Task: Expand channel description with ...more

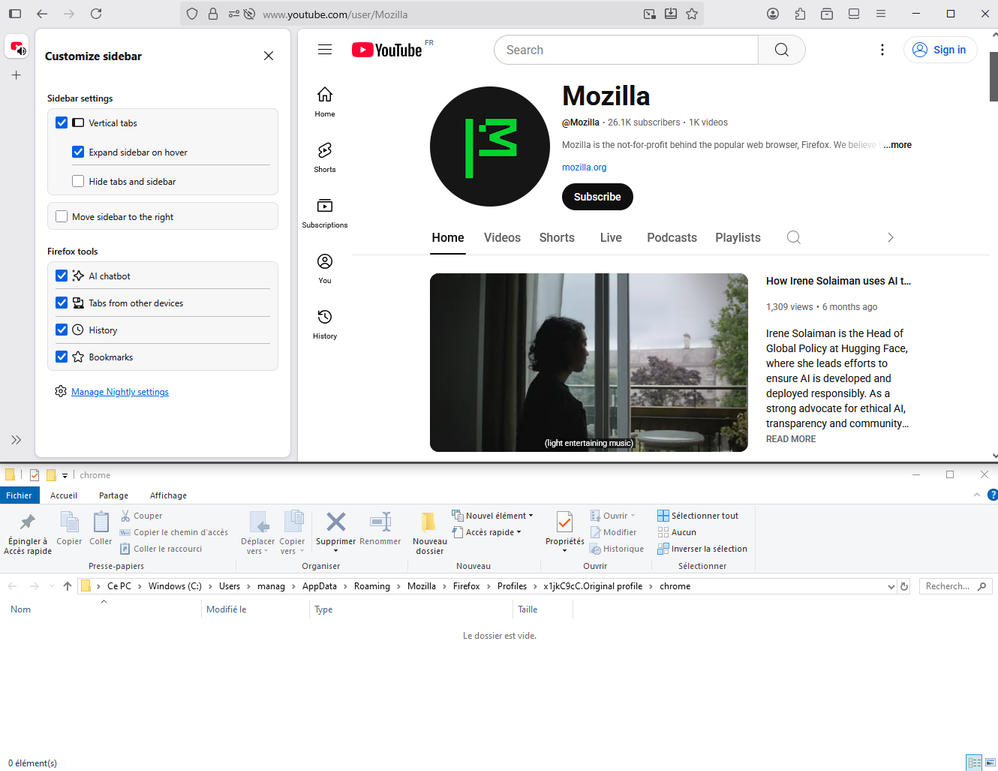Action: click(x=897, y=145)
